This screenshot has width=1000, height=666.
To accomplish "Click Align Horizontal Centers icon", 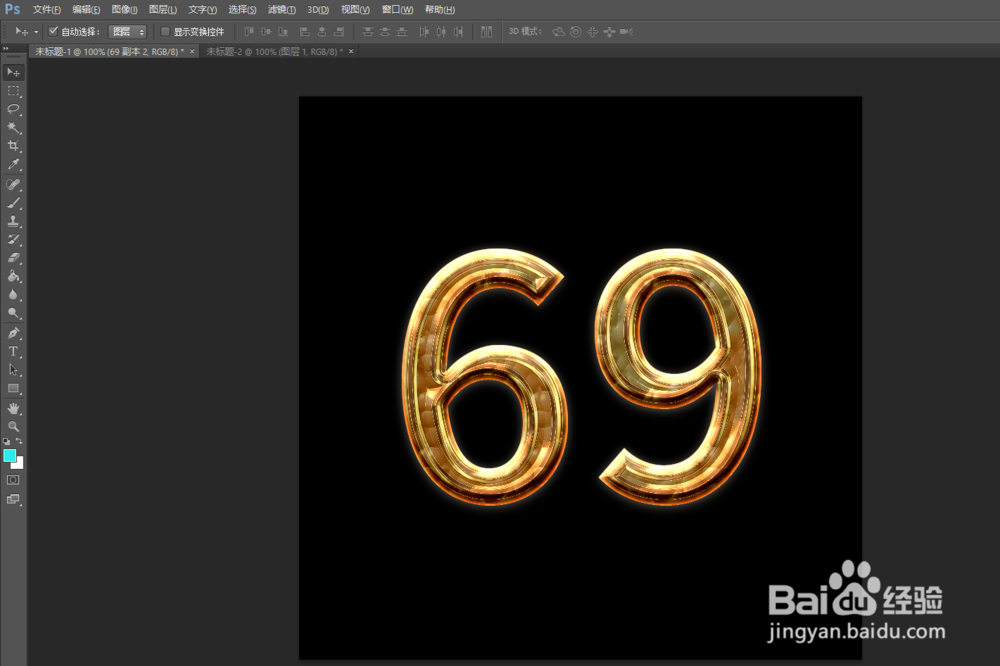I will (x=322, y=31).
